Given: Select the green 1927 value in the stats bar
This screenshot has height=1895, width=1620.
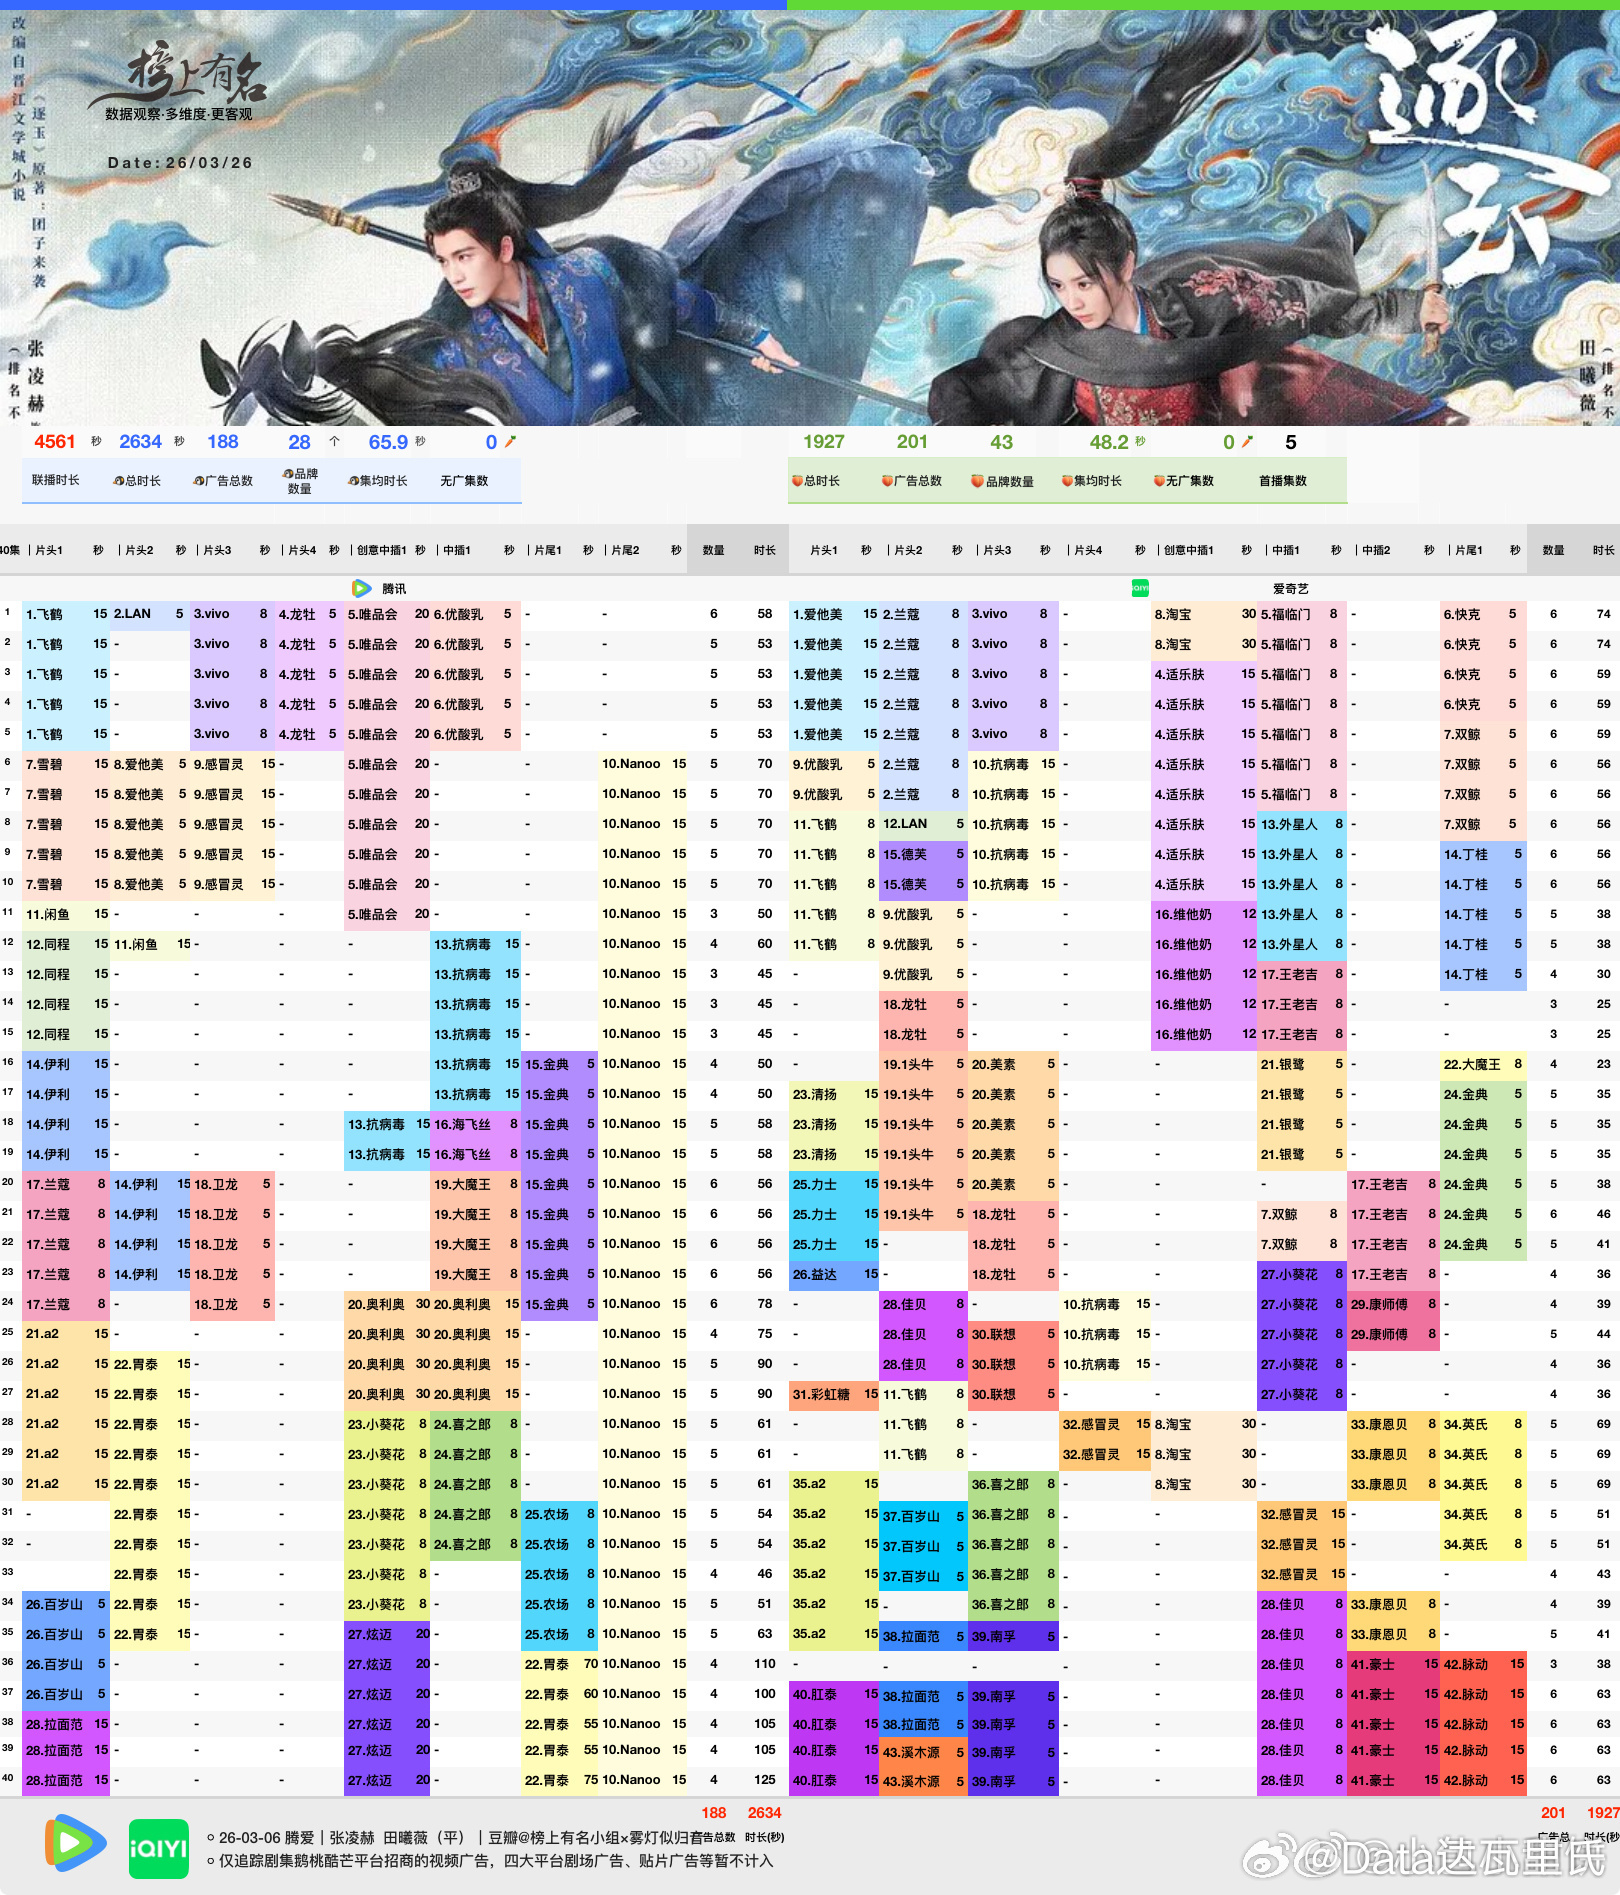Looking at the screenshot, I should pos(824,442).
